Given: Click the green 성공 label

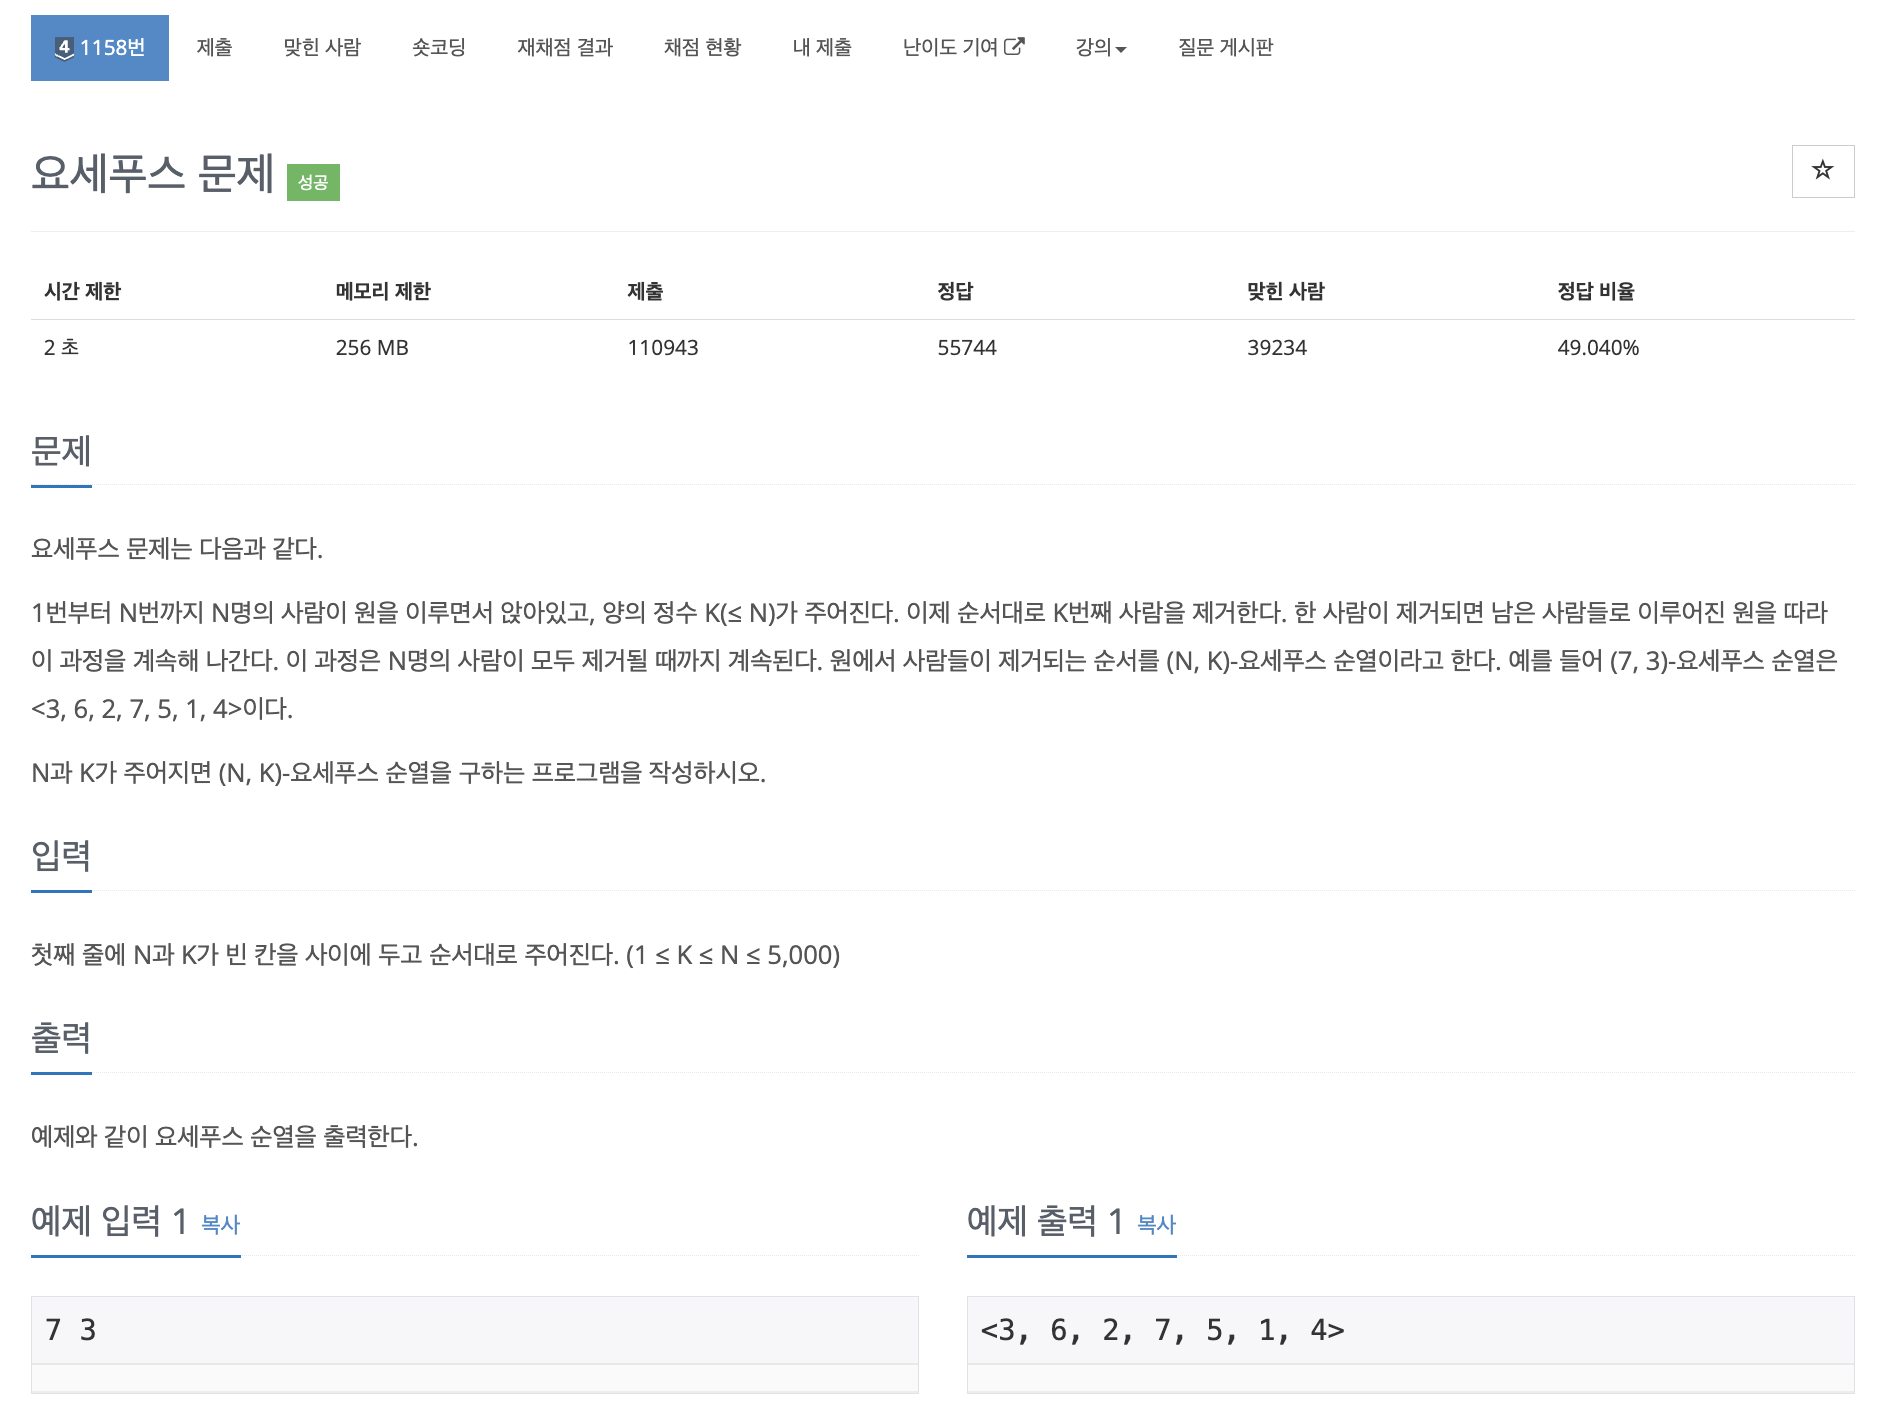Looking at the screenshot, I should [313, 182].
